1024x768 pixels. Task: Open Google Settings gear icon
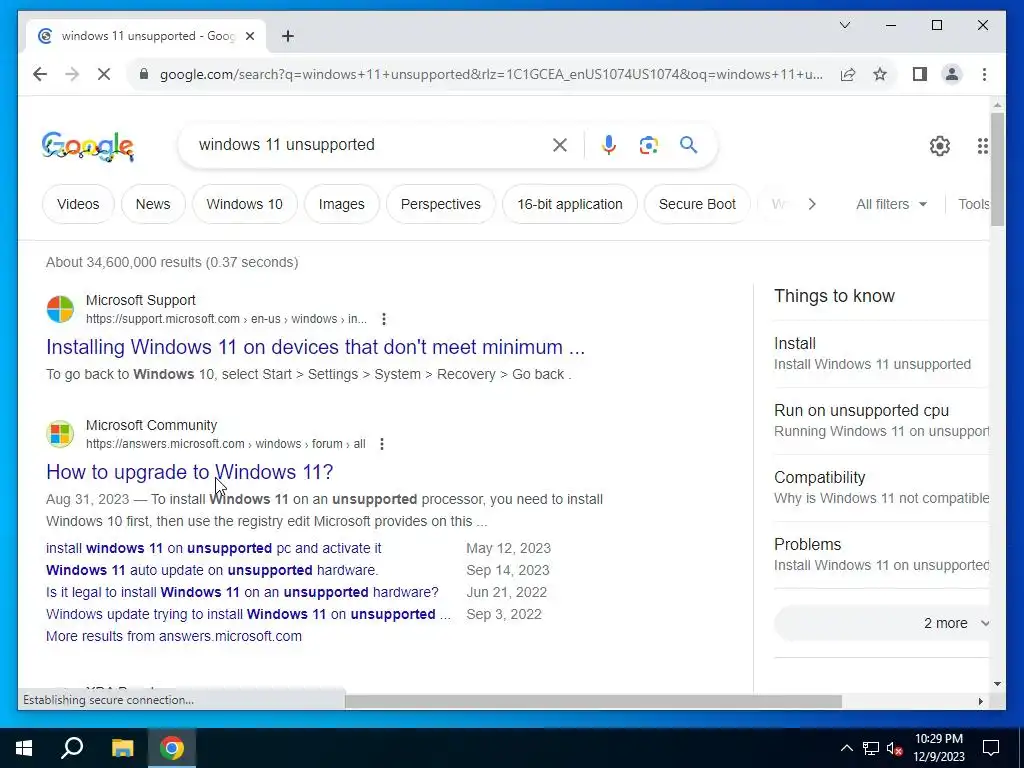pos(939,146)
